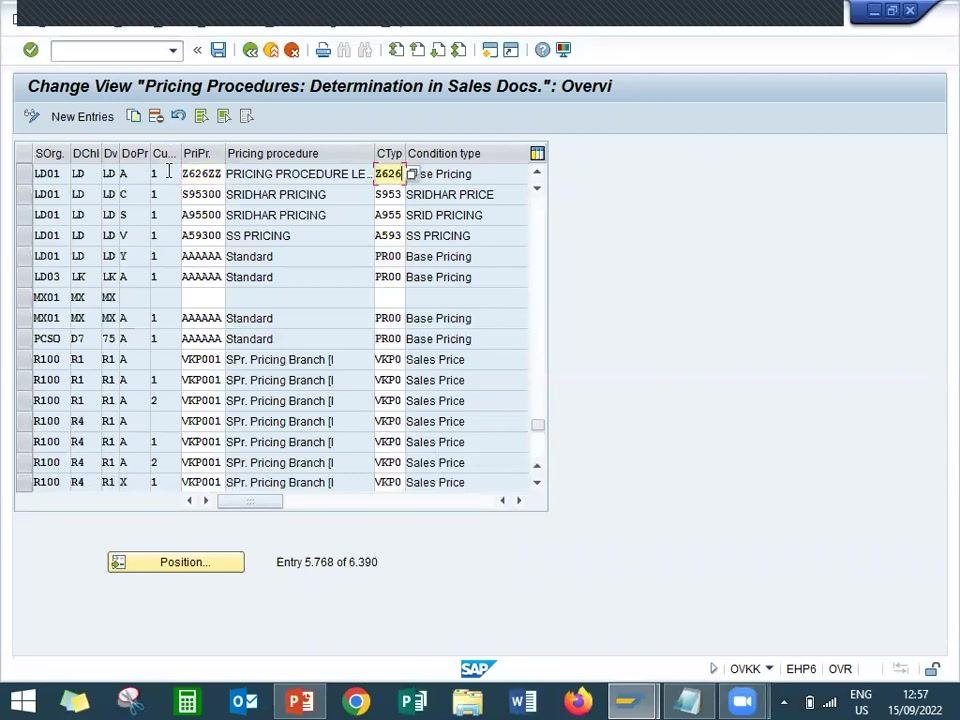The height and width of the screenshot is (720, 960).
Task: Click EHP6 in the status bar
Action: (x=801, y=669)
